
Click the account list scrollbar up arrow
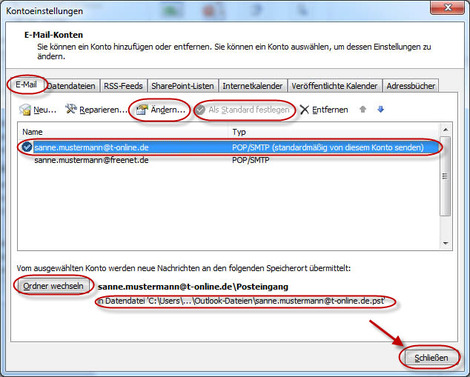point(446,129)
